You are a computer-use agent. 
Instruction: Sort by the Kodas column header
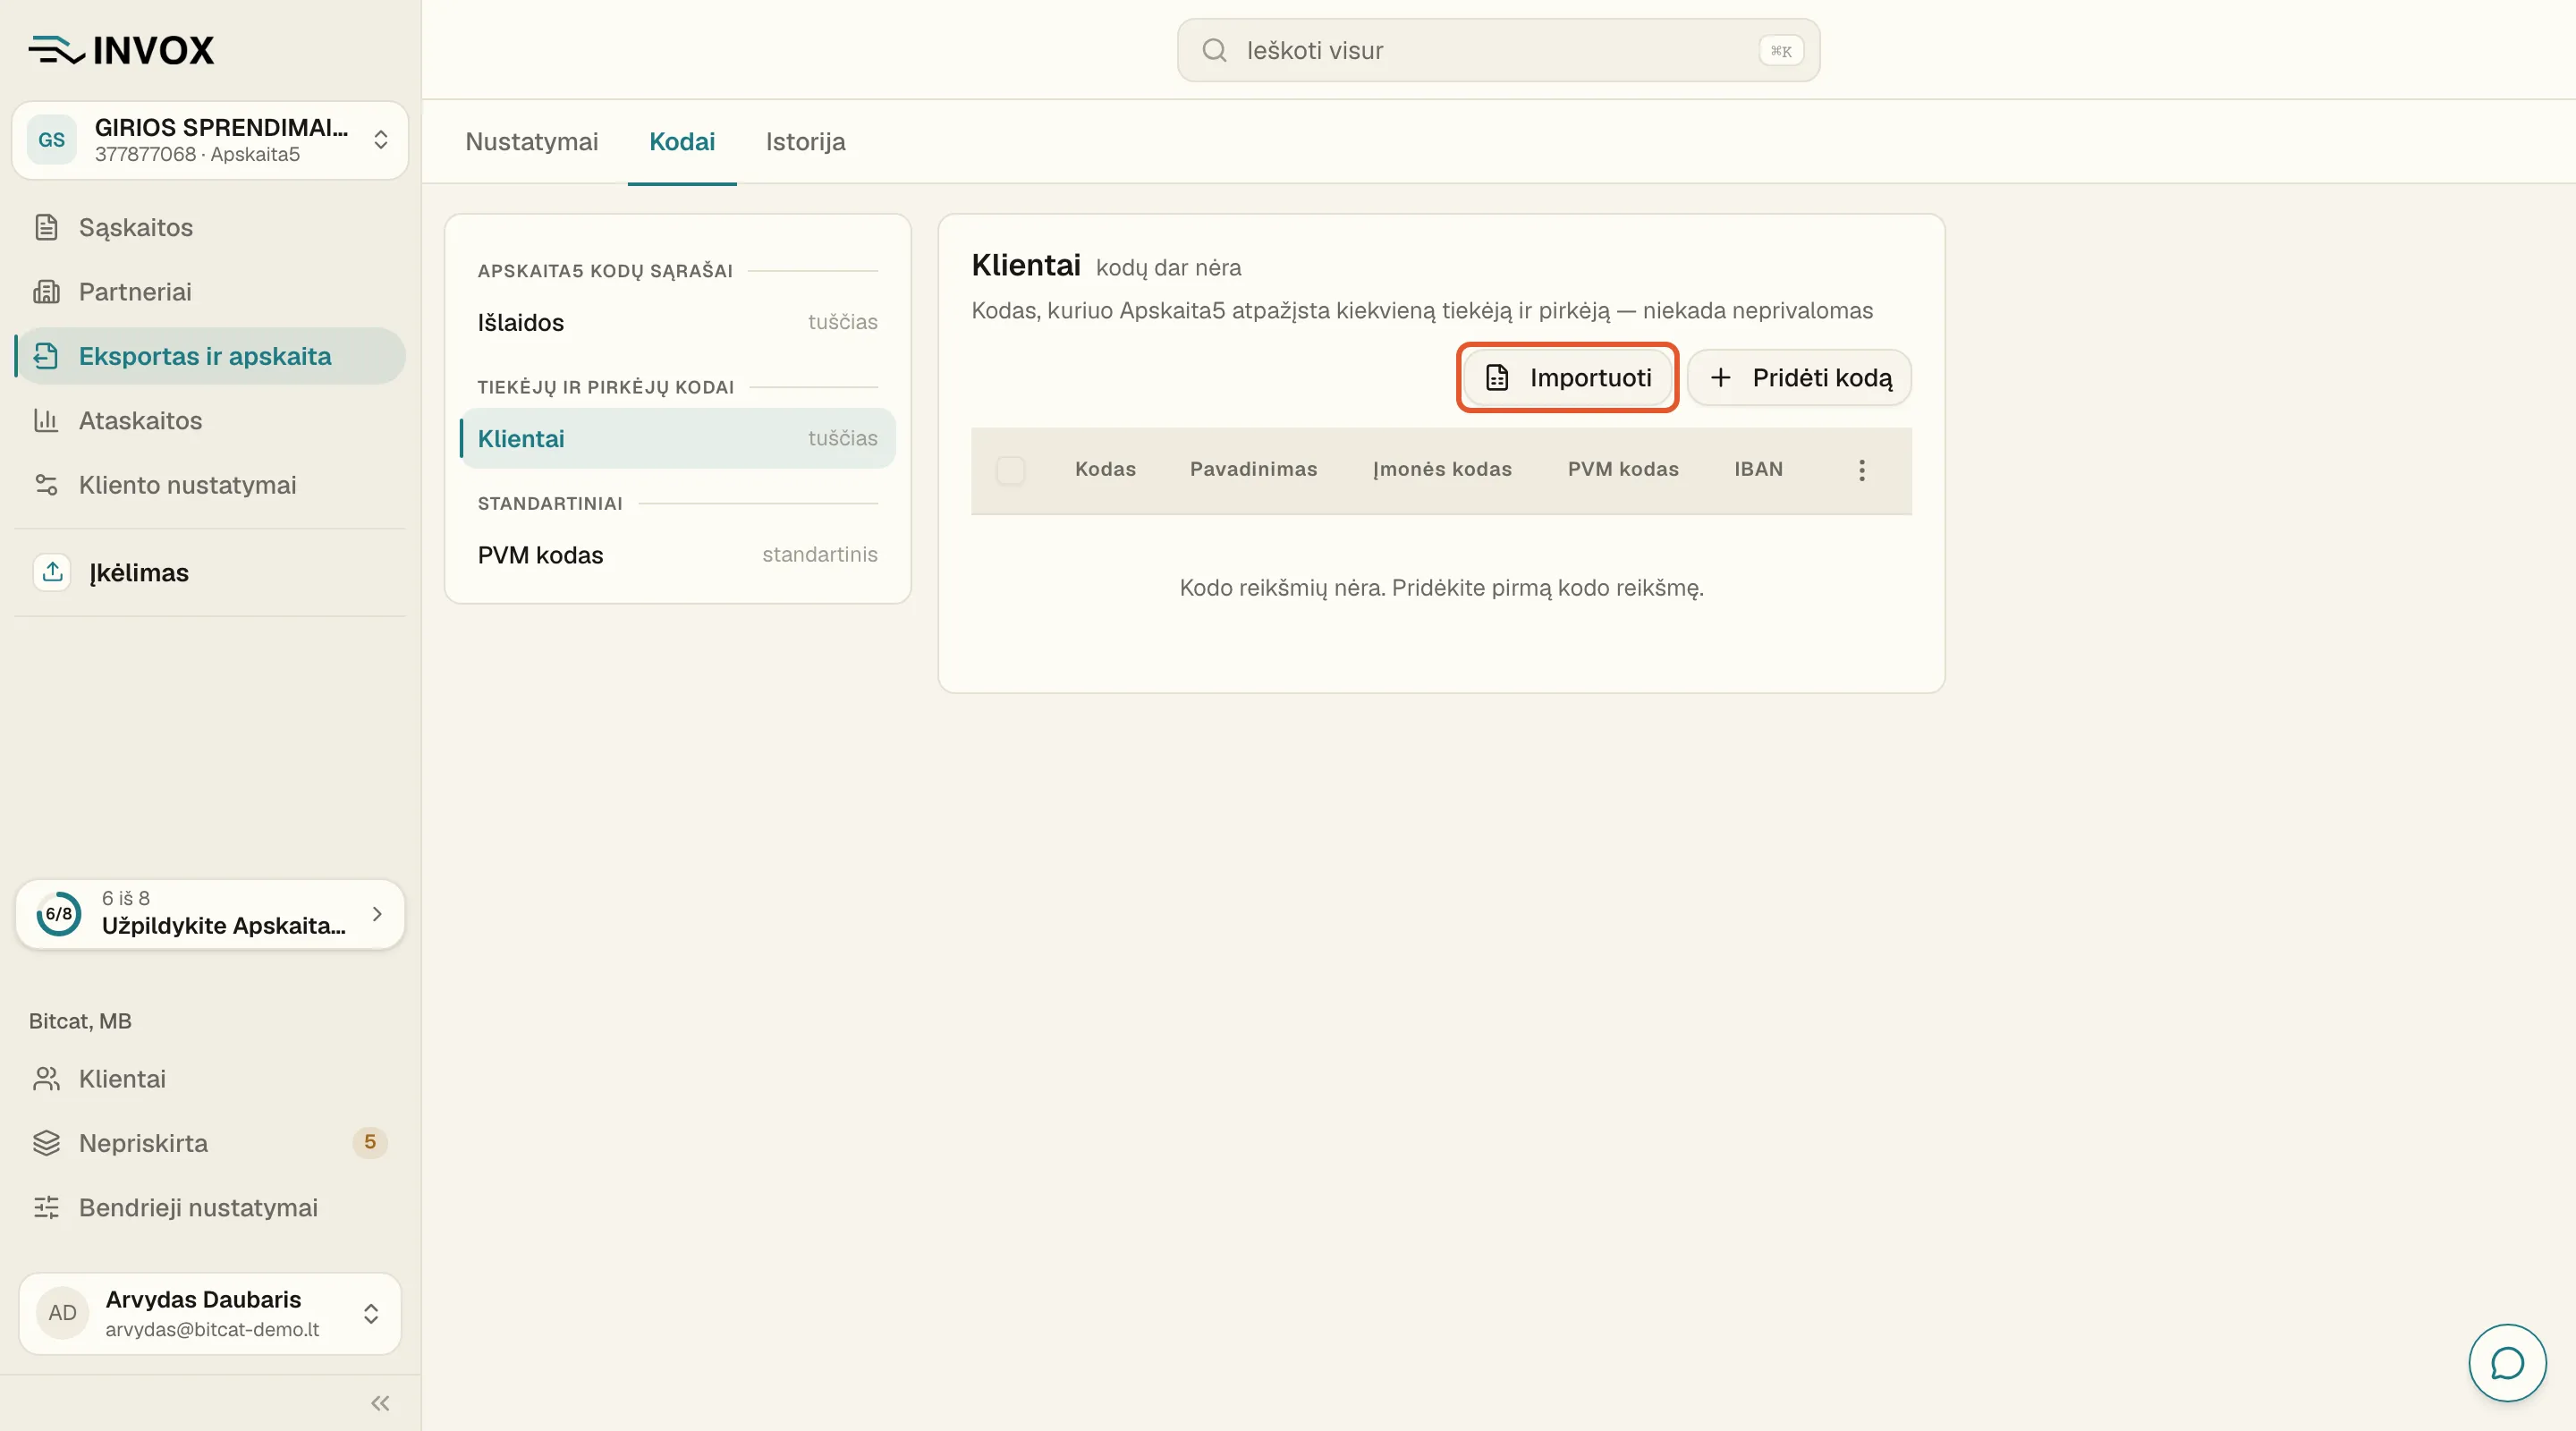pos(1105,469)
